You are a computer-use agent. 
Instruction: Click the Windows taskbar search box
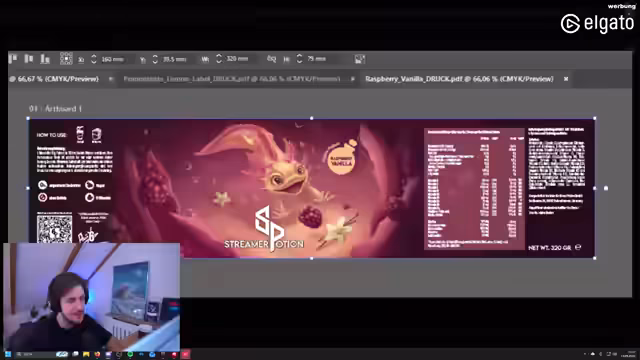(x=36, y=354)
